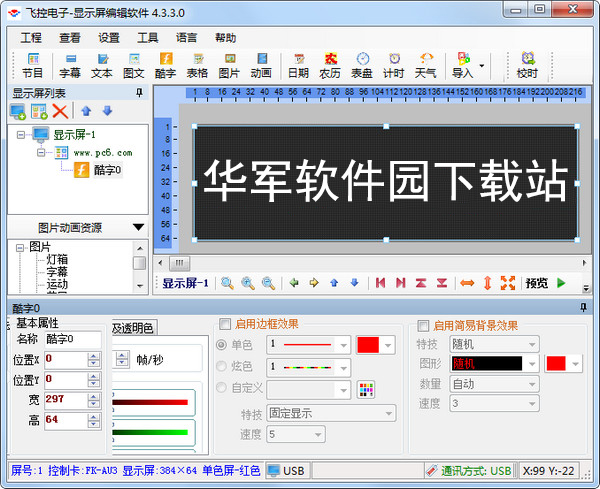Insert a 日期 date element
The width and height of the screenshot is (600, 489).
(x=298, y=65)
